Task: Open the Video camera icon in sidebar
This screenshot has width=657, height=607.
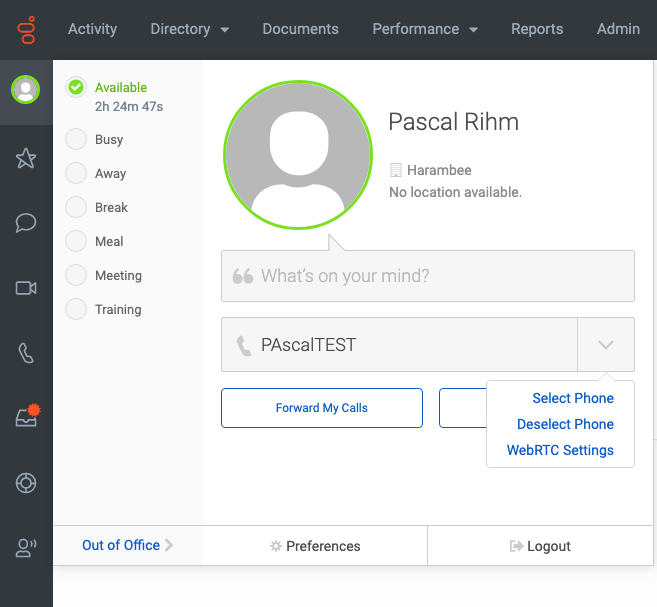Action: [x=26, y=288]
